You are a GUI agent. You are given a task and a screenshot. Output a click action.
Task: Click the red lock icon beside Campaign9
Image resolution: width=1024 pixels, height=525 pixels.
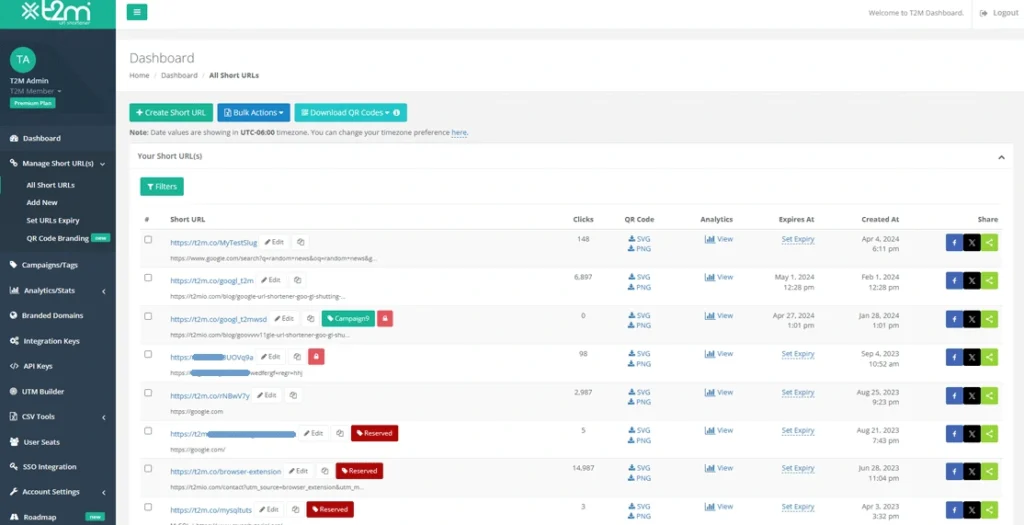click(385, 318)
